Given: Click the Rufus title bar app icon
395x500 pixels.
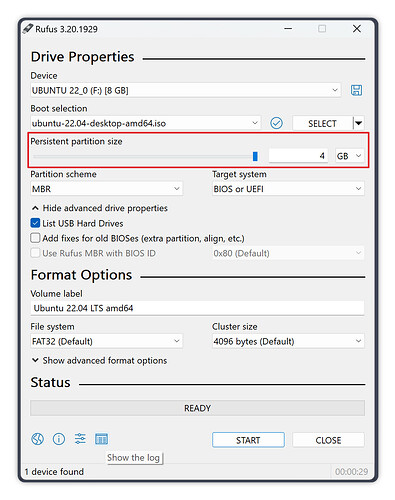Looking at the screenshot, I should click(28, 29).
